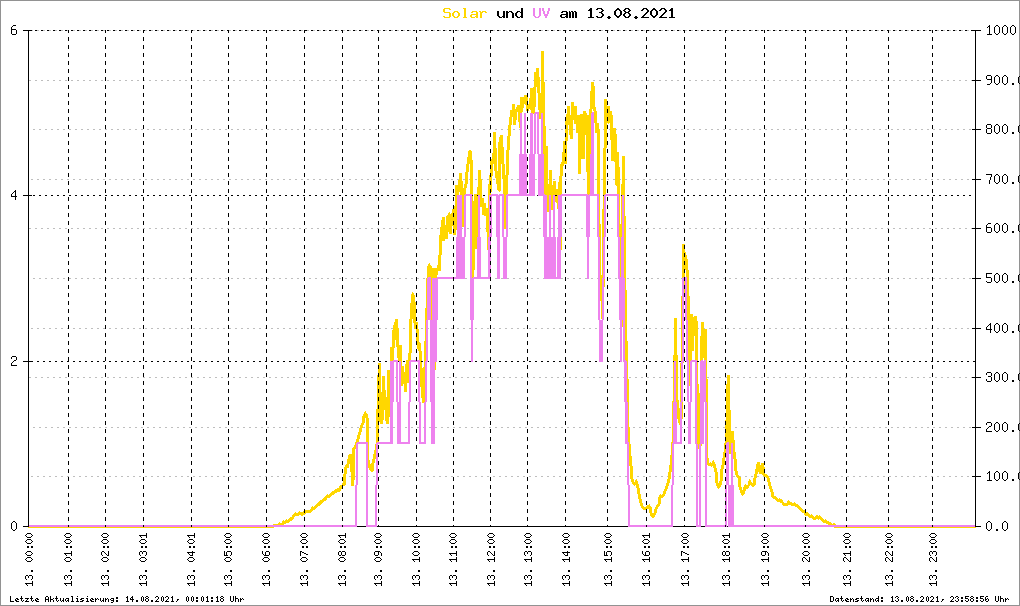Screen dimensions: 1020x606
Task: Click the pink 'UV' legend word in title
Action: click(x=541, y=14)
